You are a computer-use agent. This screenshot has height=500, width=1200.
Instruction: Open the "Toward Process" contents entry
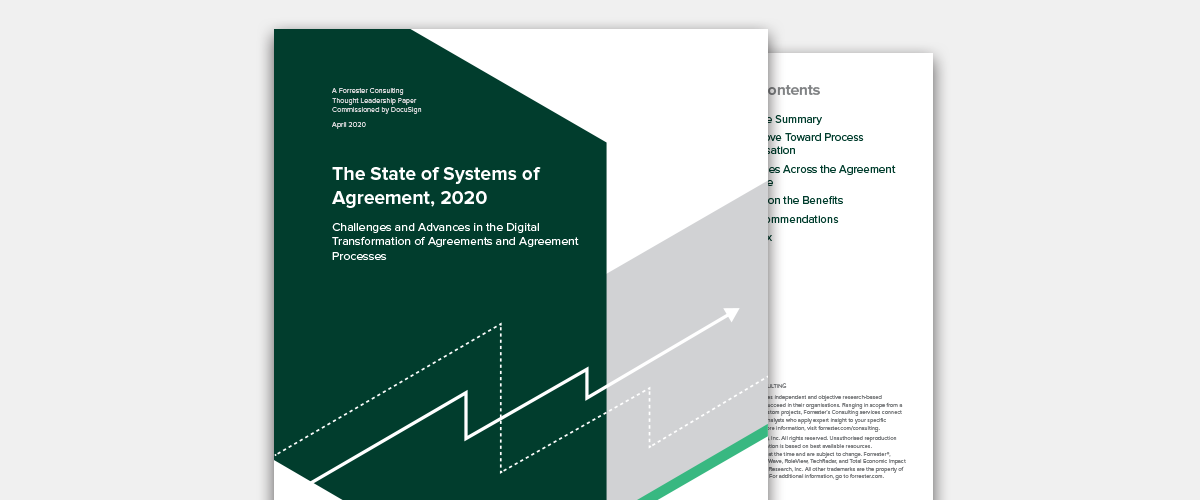815,143
